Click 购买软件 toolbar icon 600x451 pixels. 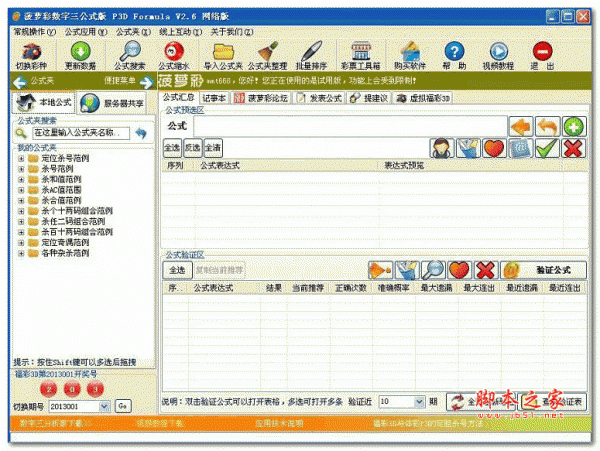coord(410,56)
